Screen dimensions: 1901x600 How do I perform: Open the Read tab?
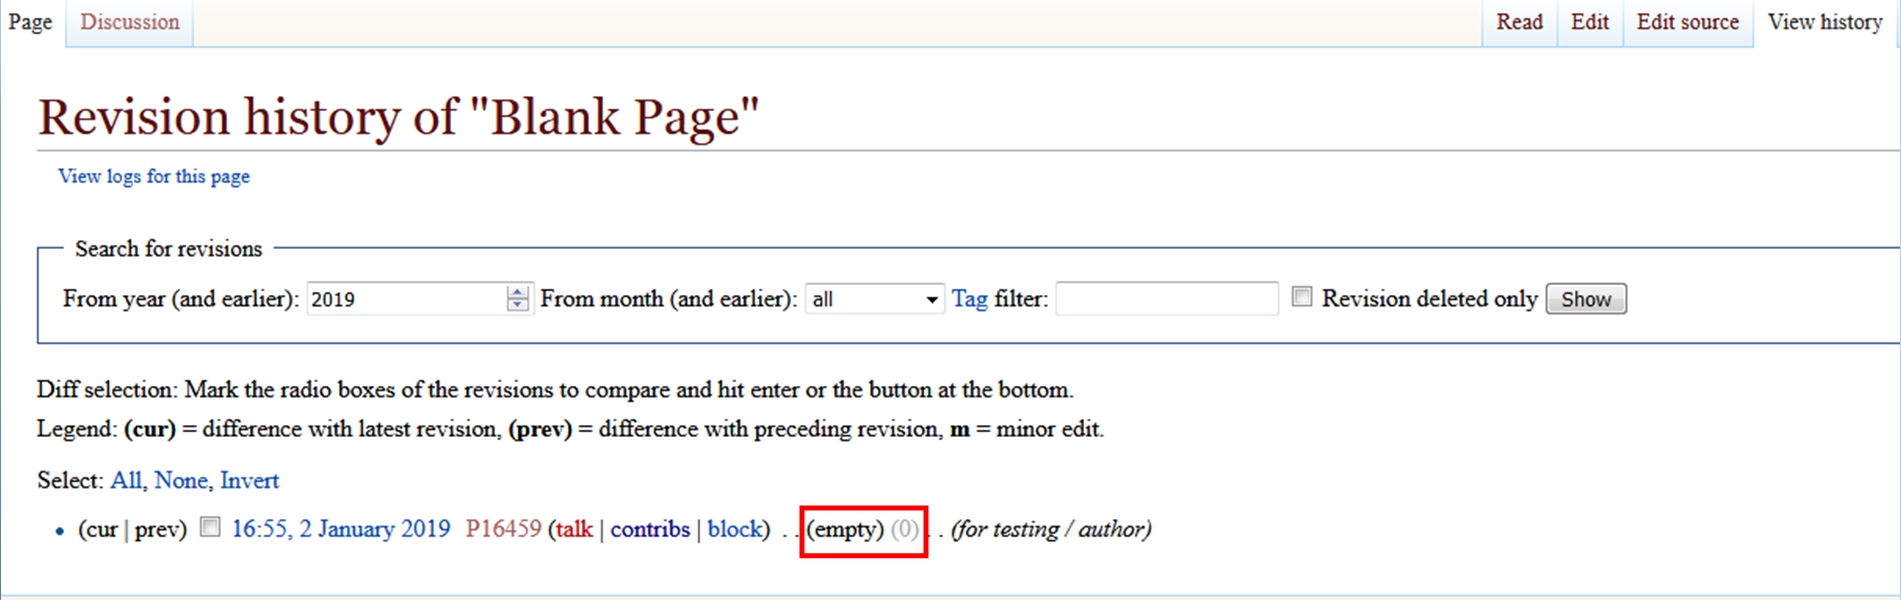pyautogui.click(x=1518, y=22)
